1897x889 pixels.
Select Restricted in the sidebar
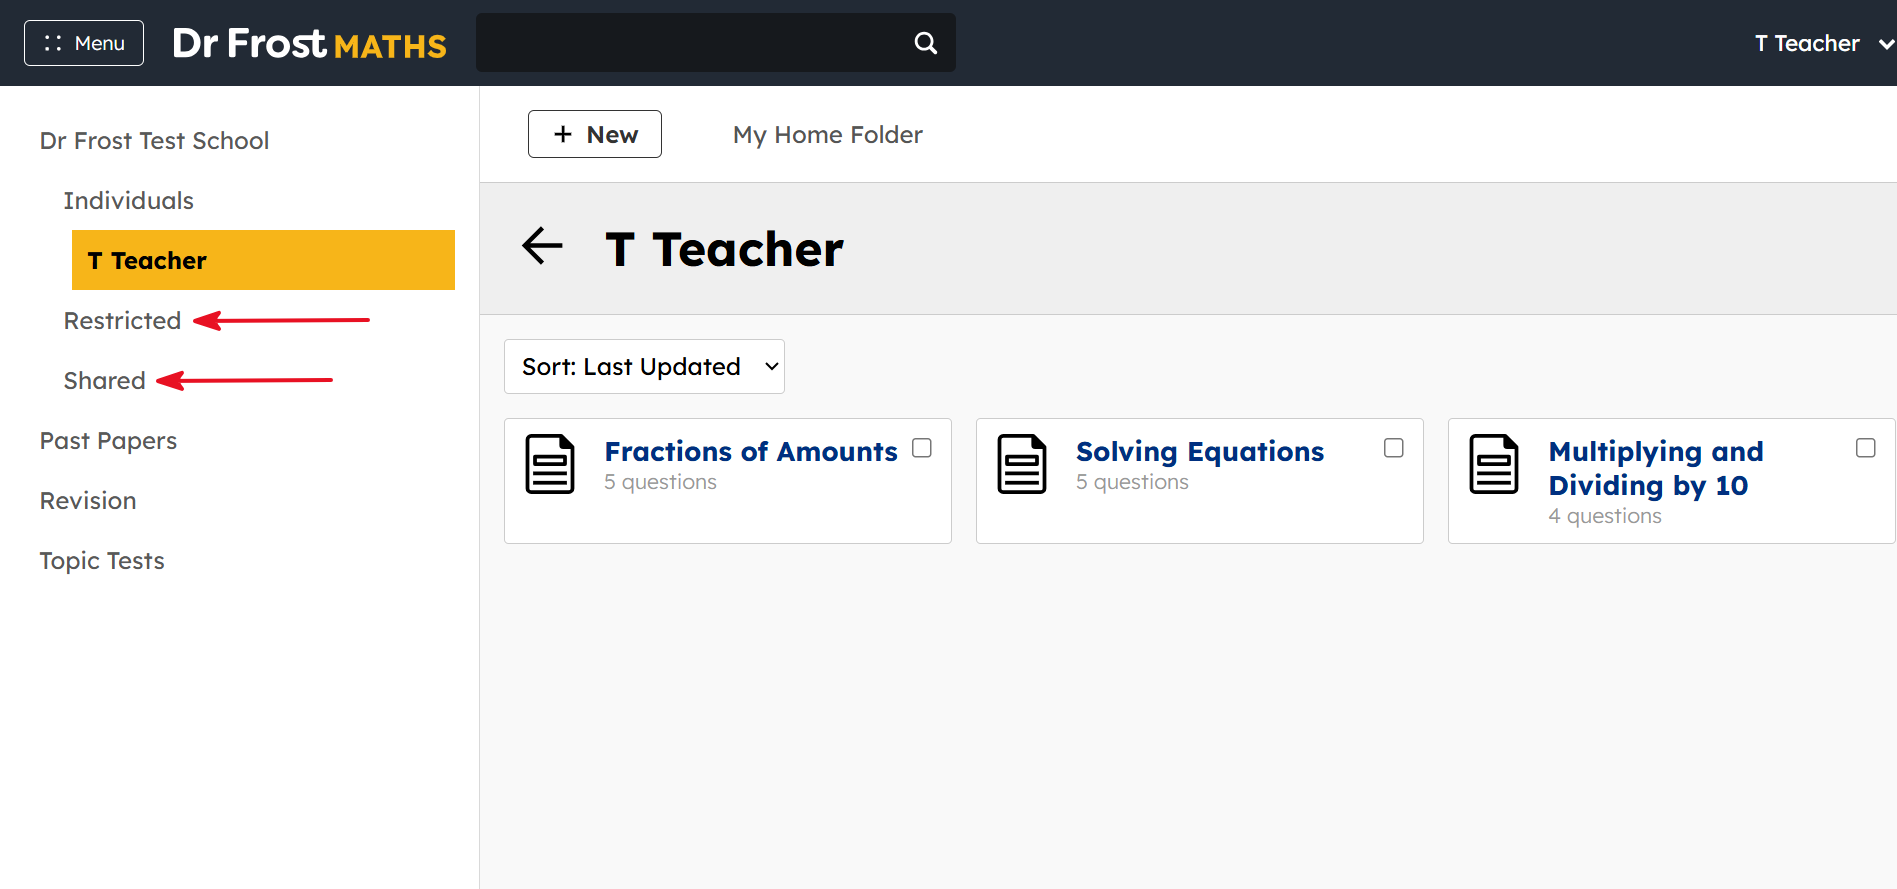tap(122, 320)
